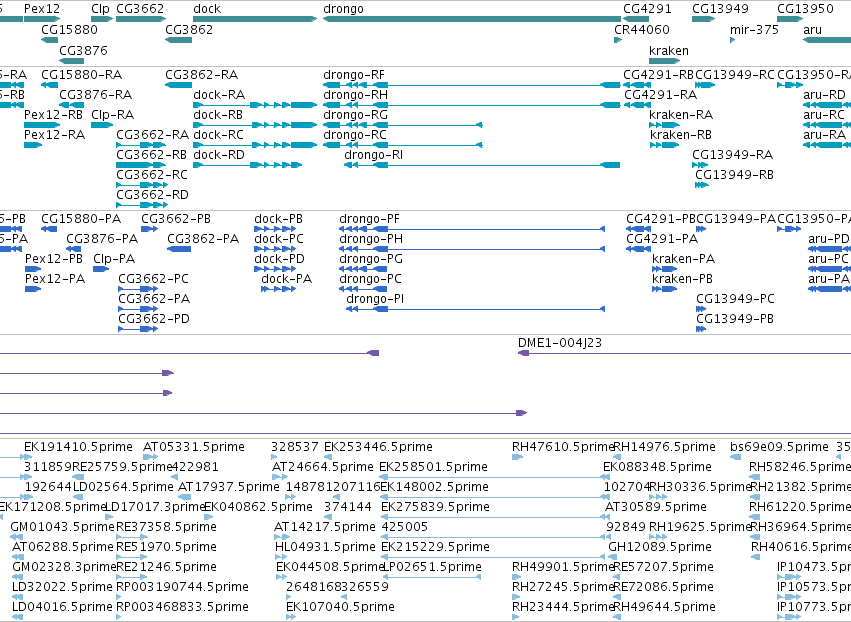Click the CG3662-RB transcript label
The image size is (851, 622).
[x=151, y=155]
